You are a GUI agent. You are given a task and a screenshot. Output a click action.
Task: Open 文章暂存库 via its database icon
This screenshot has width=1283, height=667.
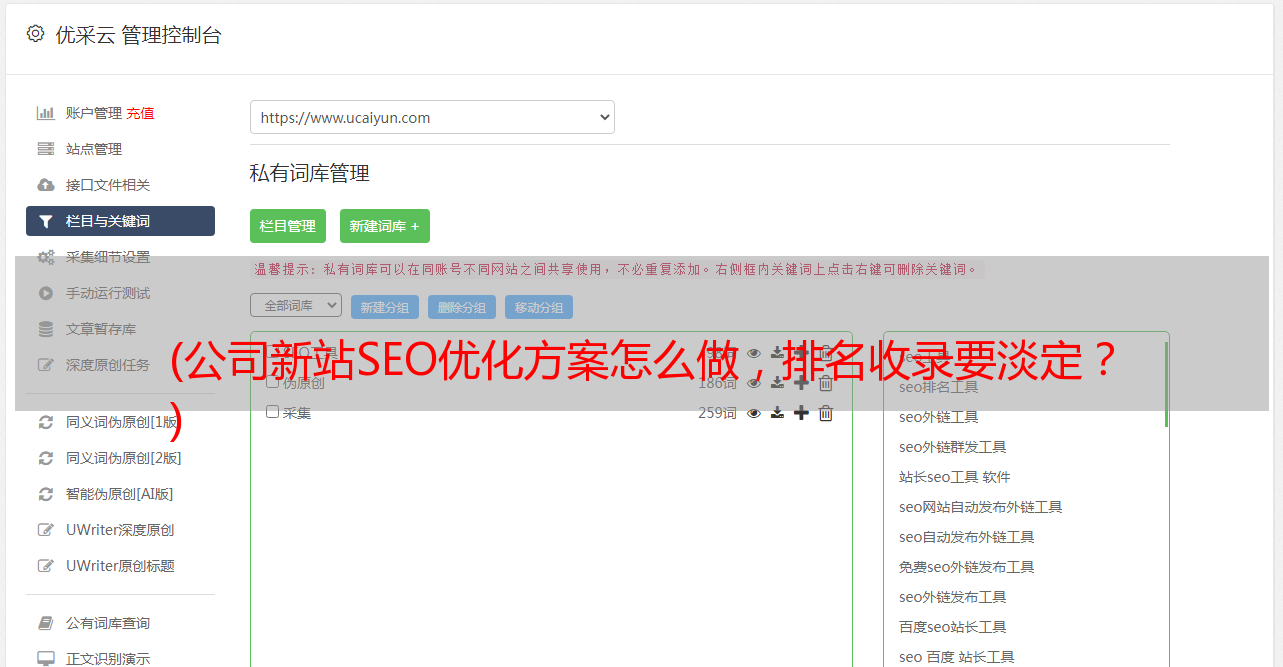click(46, 329)
